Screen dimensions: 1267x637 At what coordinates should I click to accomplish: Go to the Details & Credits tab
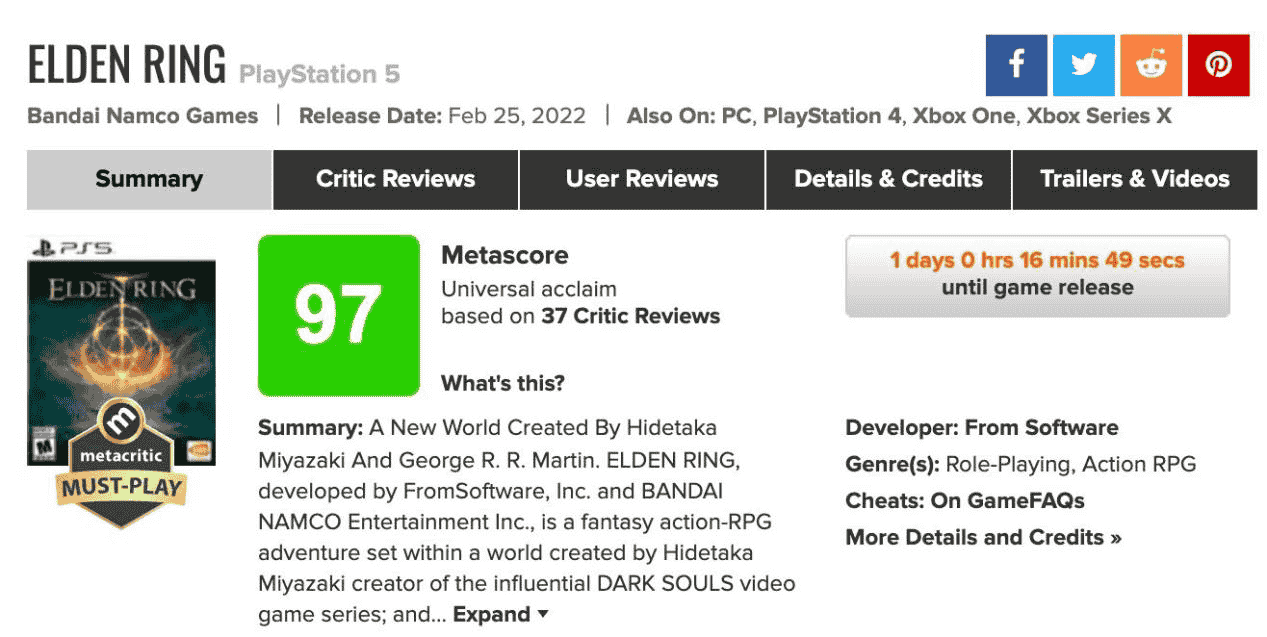point(888,180)
